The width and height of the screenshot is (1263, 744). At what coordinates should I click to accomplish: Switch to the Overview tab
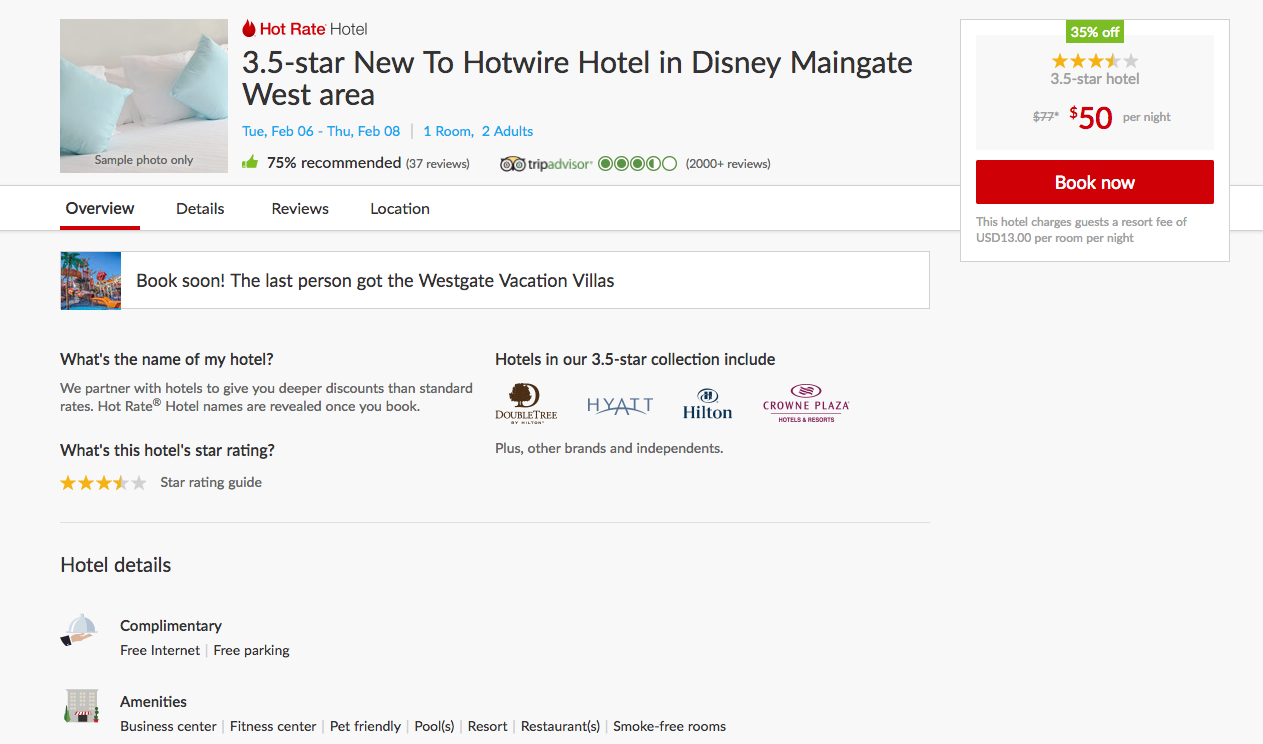coord(100,208)
